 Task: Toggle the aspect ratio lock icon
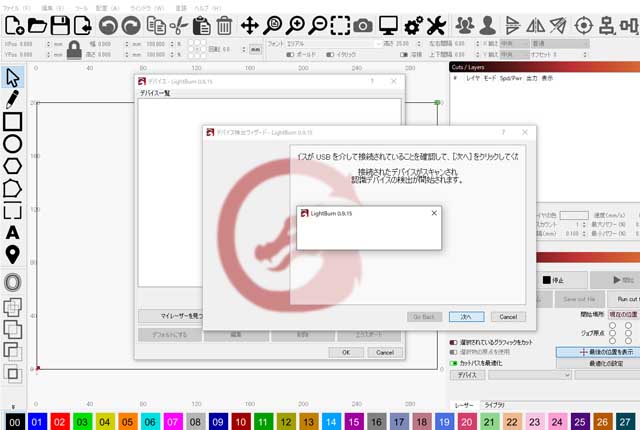click(74, 50)
